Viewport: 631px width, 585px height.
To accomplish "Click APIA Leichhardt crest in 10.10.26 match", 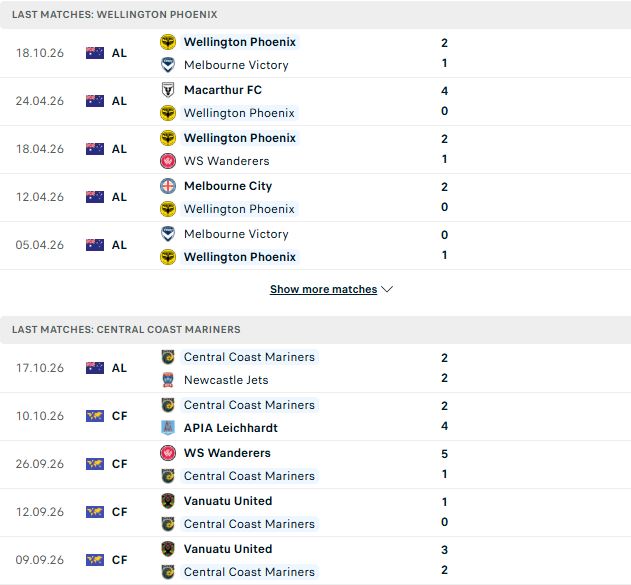I will tap(168, 428).
